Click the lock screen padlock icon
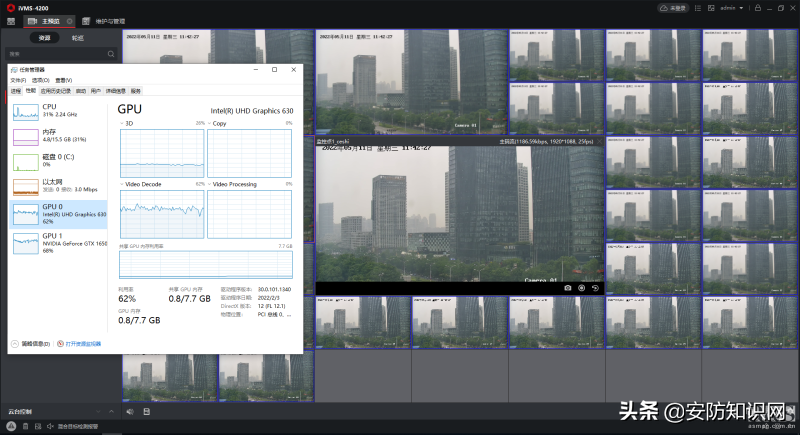Image resolution: width=800 pixels, height=435 pixels. (x=758, y=8)
